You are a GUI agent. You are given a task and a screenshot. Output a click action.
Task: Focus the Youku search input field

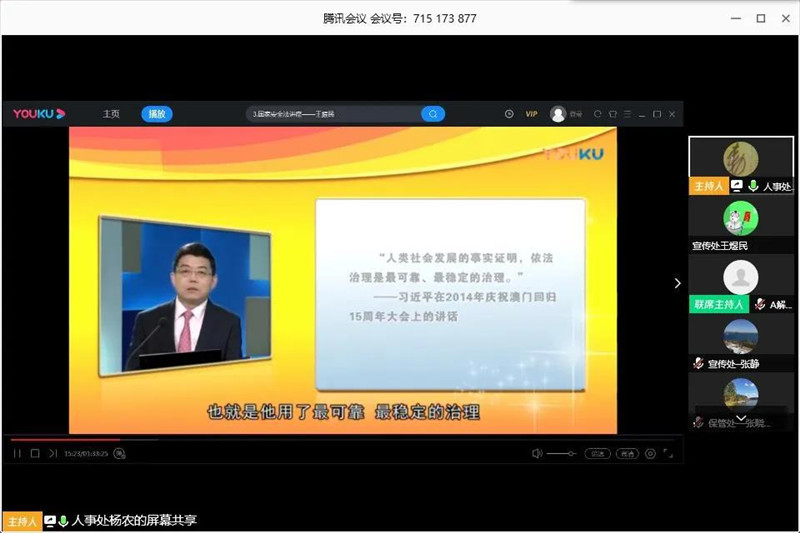[x=334, y=114]
